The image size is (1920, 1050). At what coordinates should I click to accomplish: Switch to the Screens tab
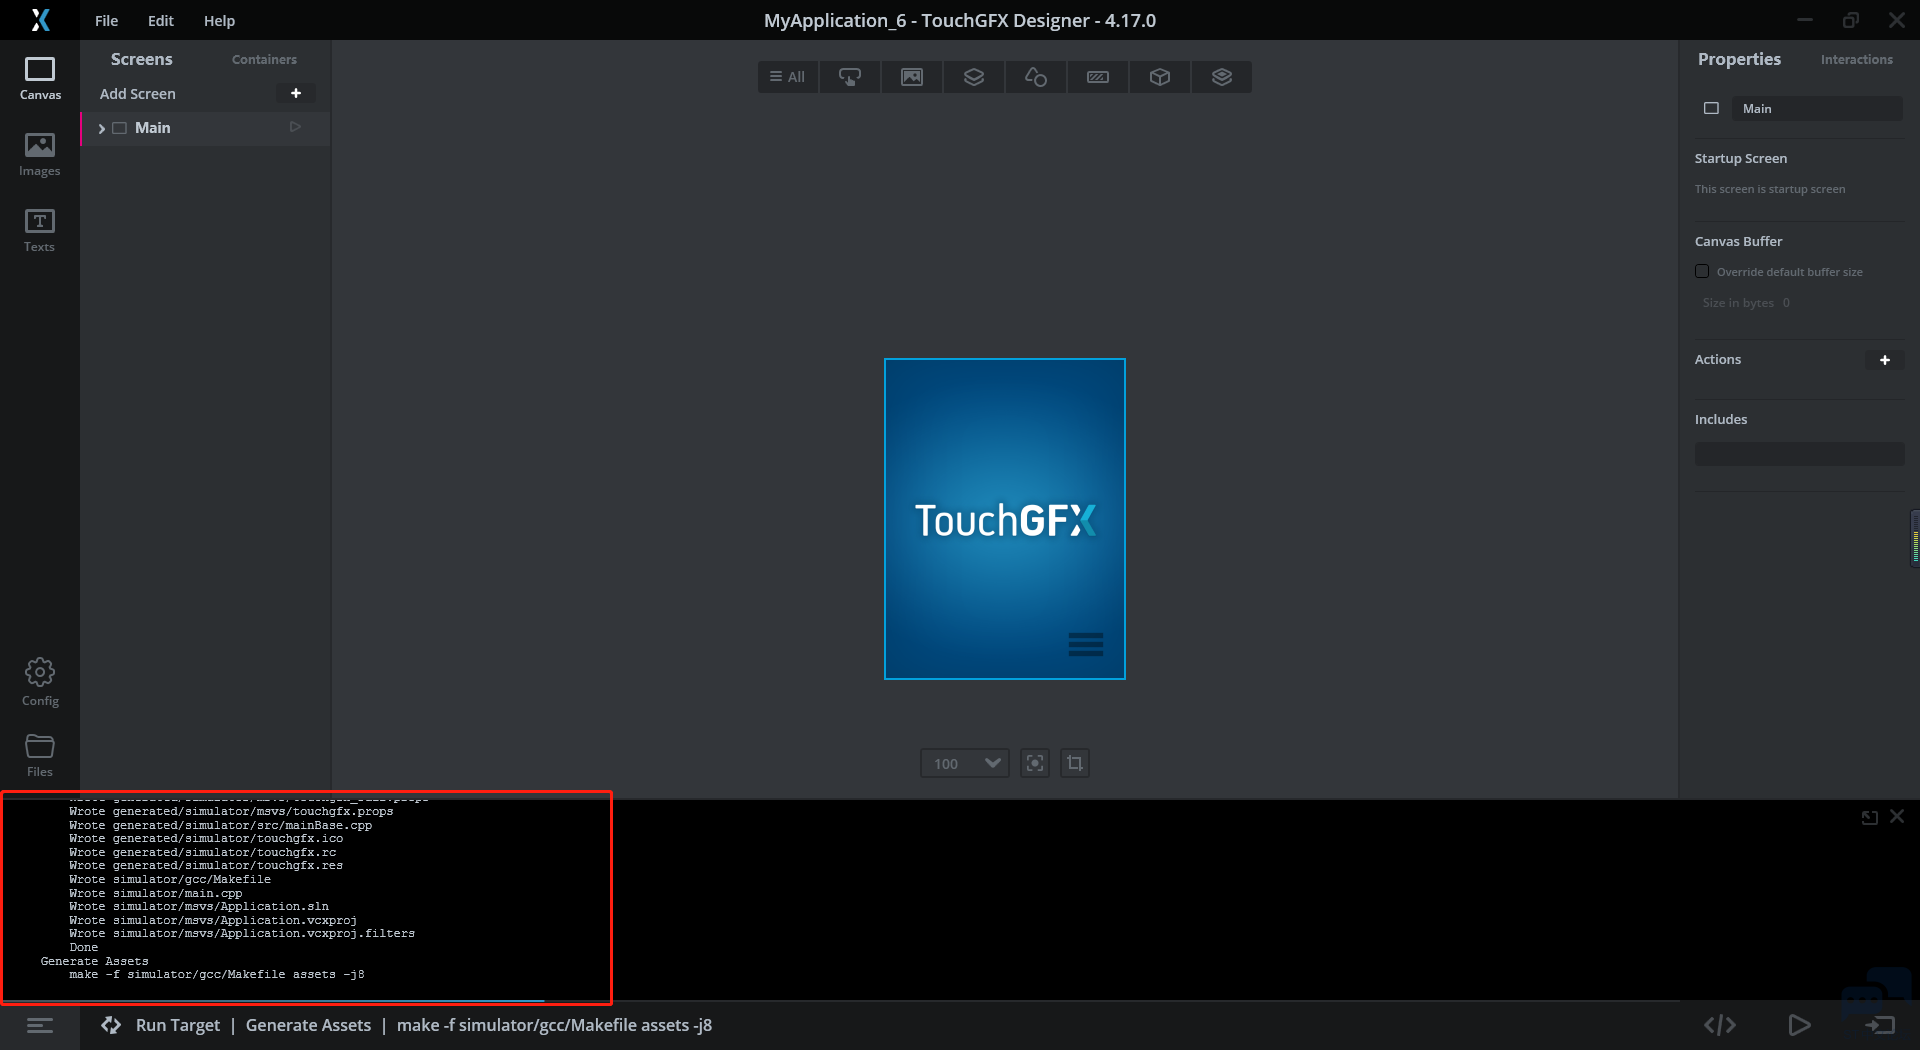pyautogui.click(x=141, y=59)
